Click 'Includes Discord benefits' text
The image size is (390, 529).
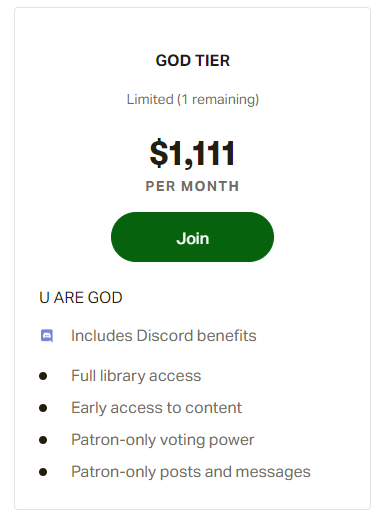point(164,336)
